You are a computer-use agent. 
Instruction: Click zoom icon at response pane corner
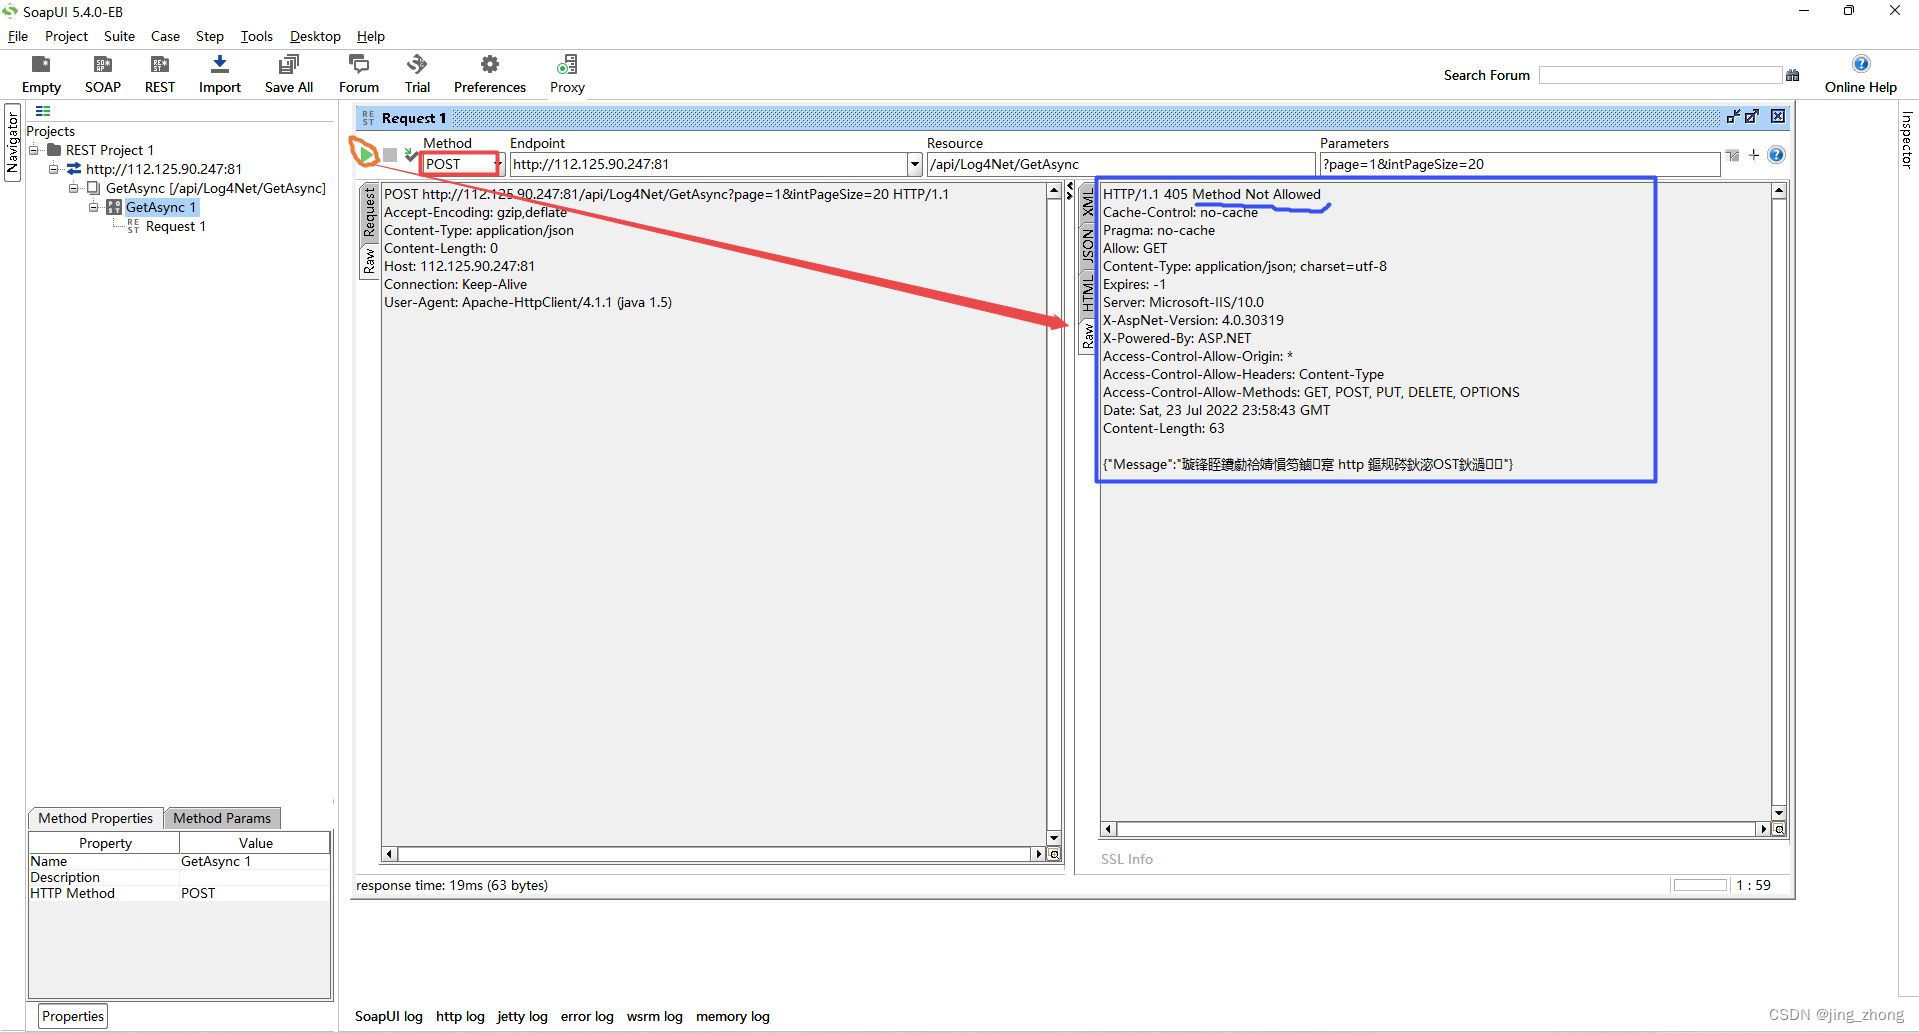[1779, 829]
